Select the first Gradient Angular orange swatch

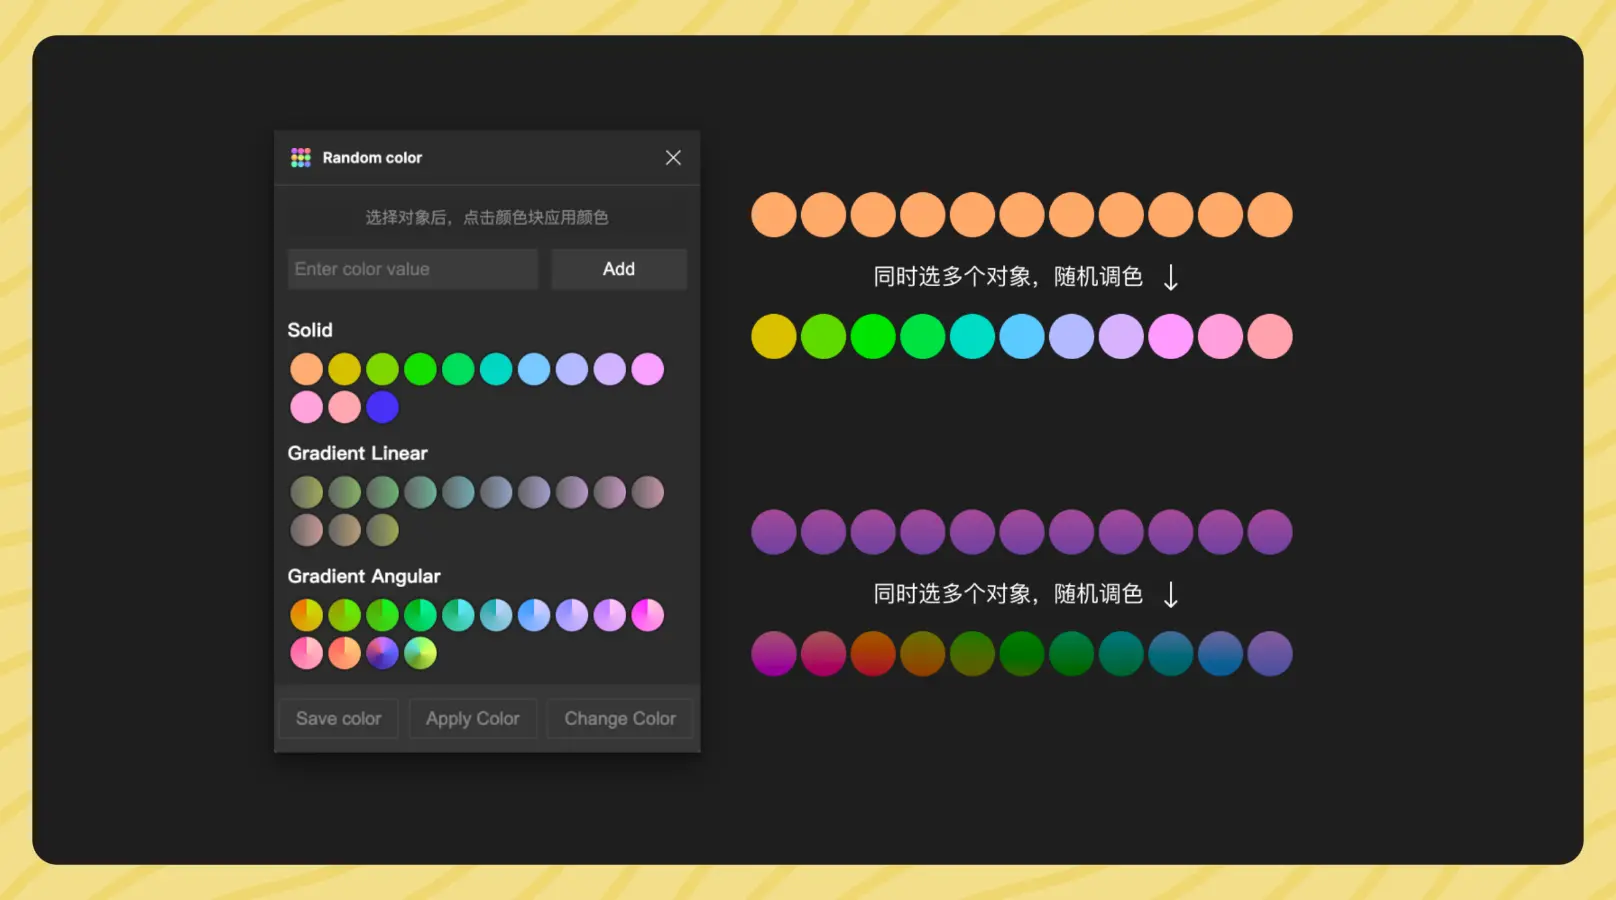pos(306,615)
